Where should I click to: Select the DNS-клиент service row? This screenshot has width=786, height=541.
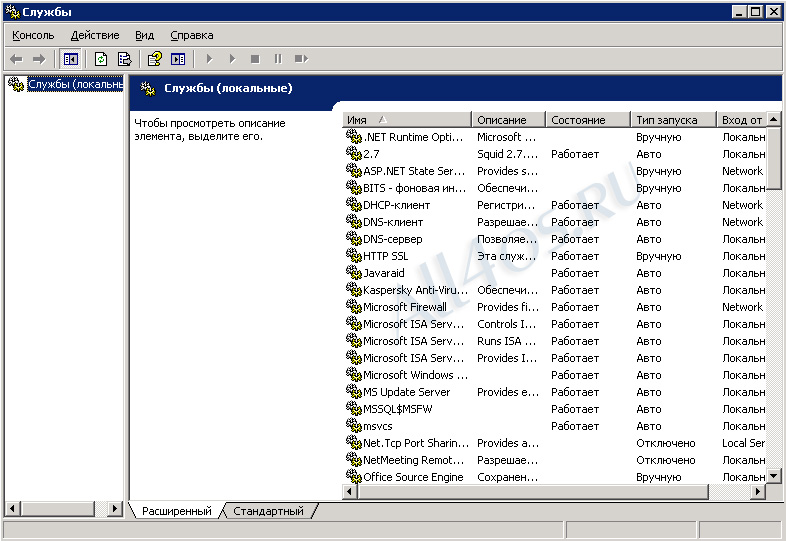[393, 222]
